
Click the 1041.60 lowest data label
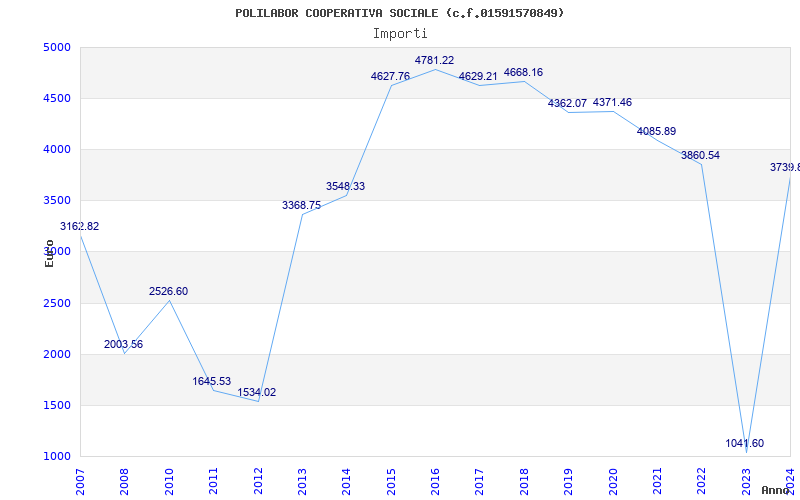[745, 444]
